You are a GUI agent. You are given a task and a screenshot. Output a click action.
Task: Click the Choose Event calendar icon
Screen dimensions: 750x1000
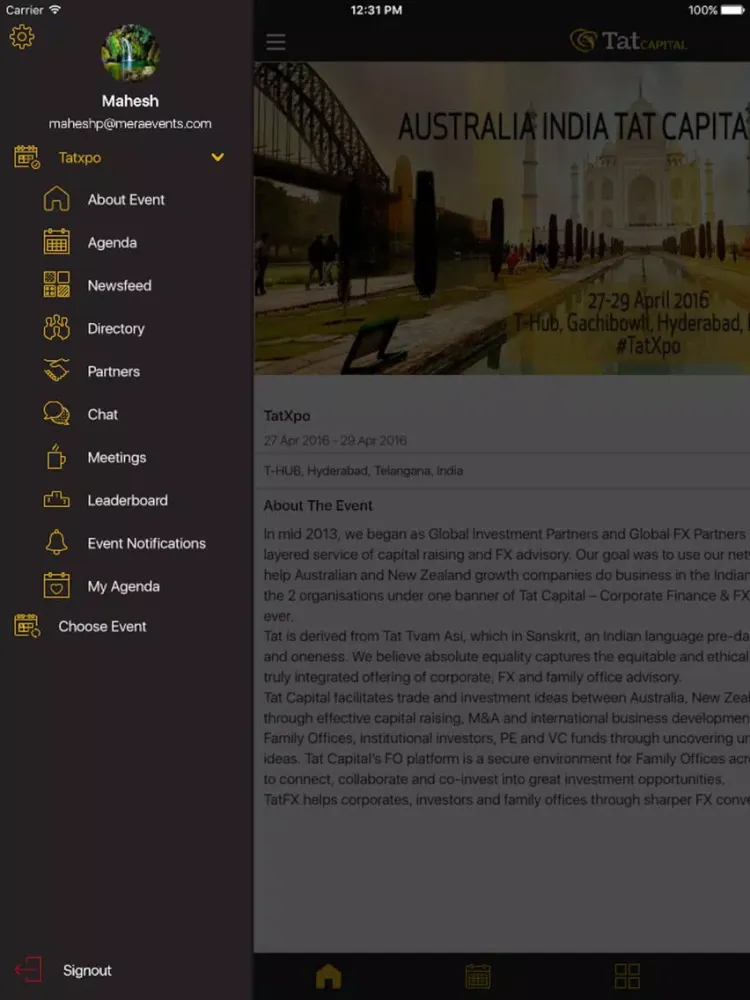pos(27,626)
